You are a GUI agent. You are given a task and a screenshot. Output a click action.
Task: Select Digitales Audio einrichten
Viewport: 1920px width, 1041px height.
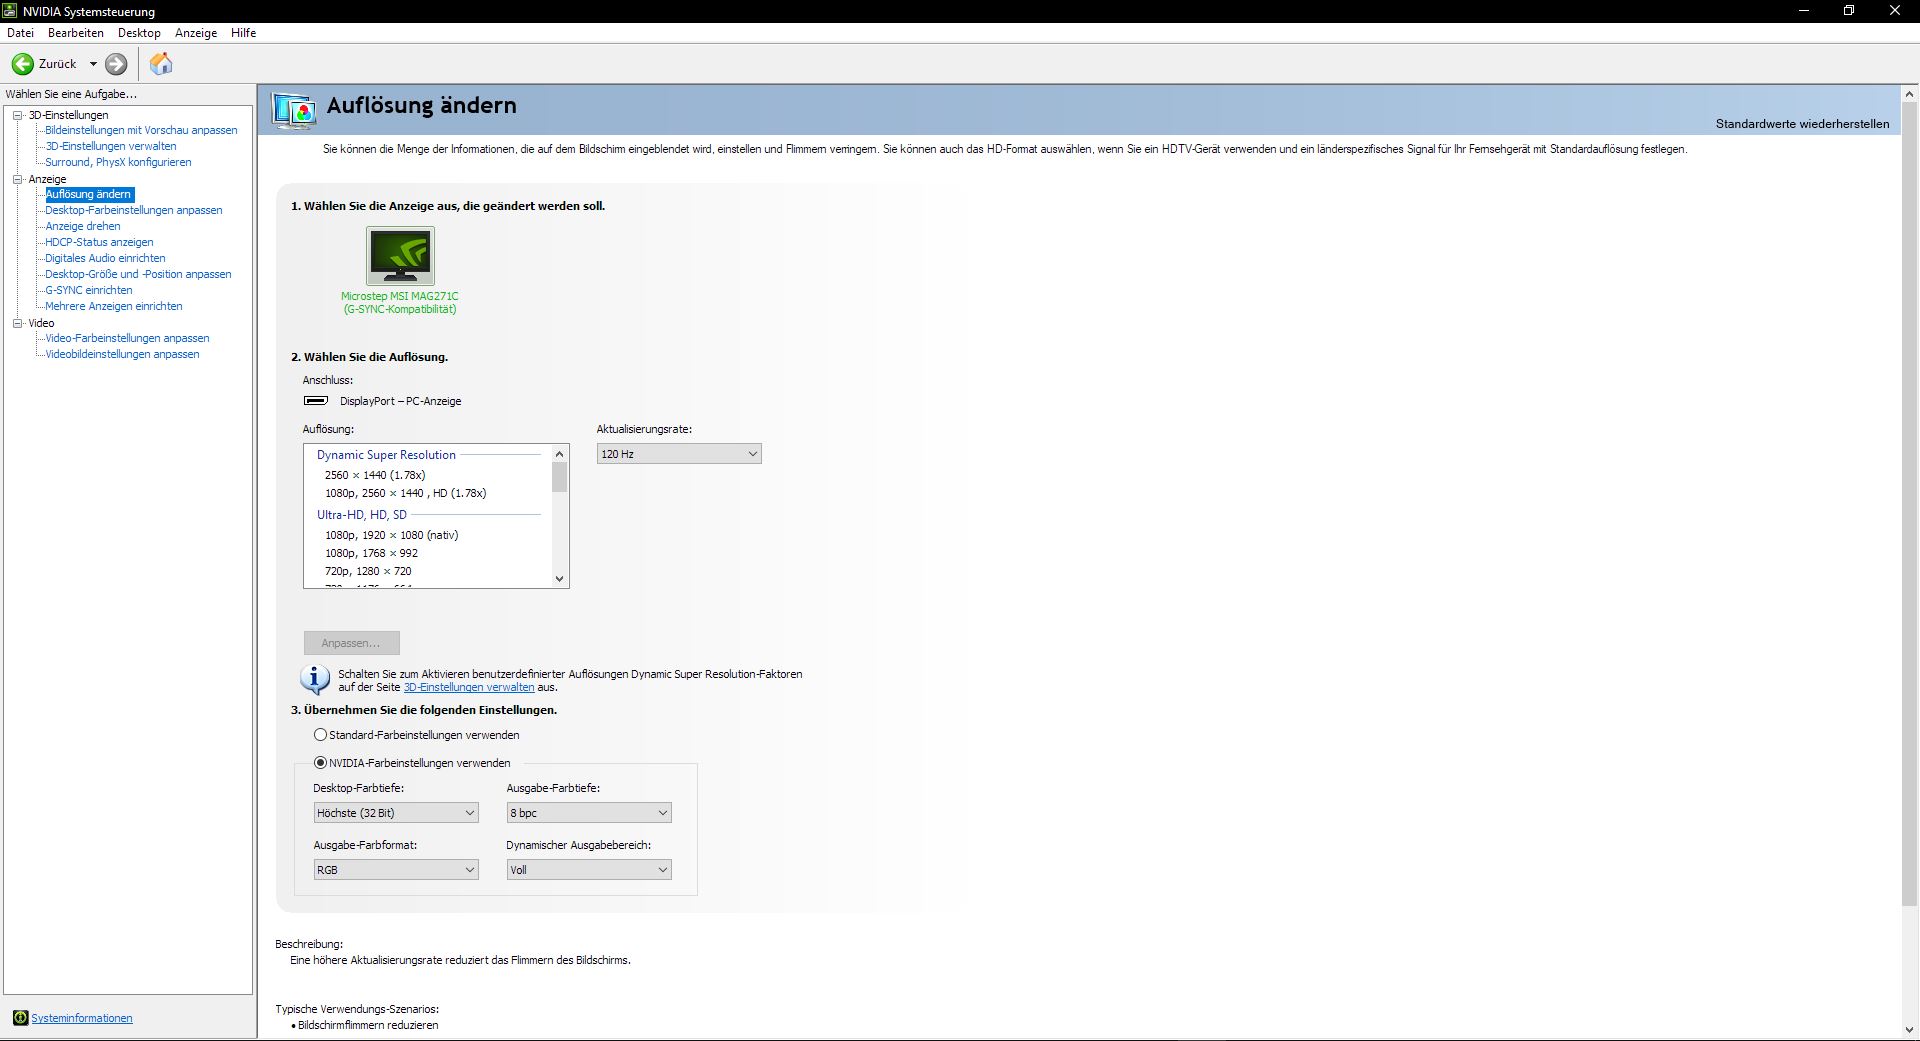[105, 258]
